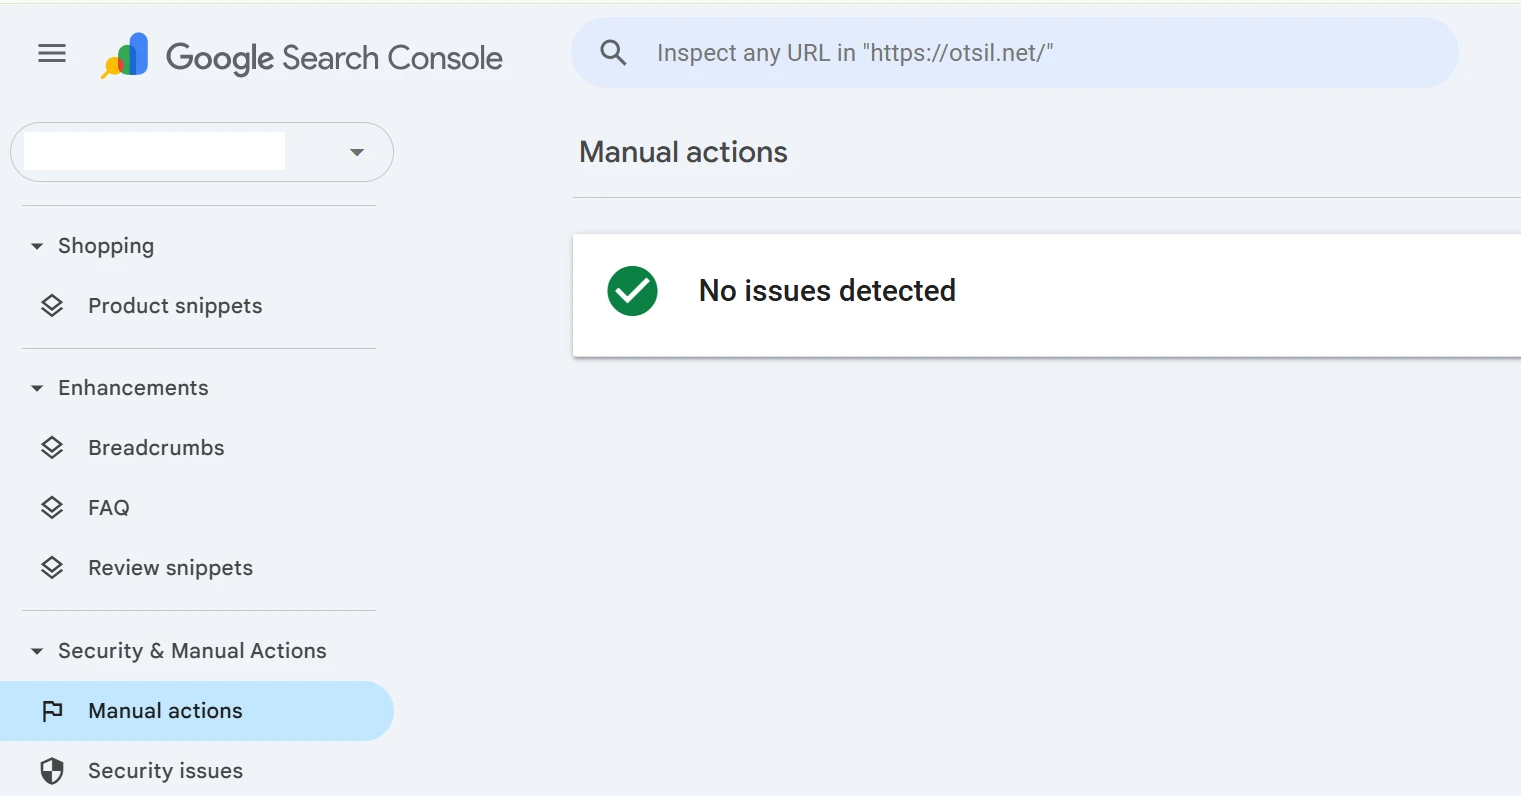Image resolution: width=1521 pixels, height=796 pixels.
Task: Open the hamburger navigation menu
Action: (x=52, y=54)
